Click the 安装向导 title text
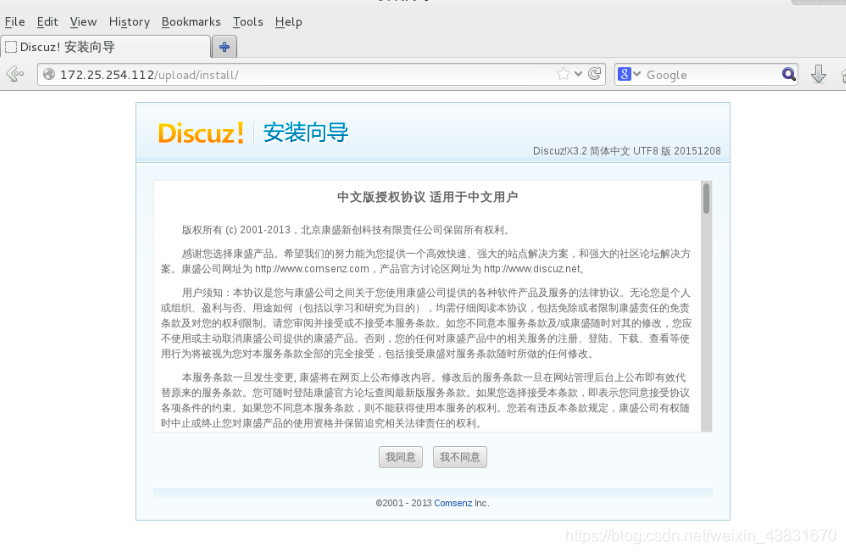The image size is (846, 554). click(x=306, y=133)
